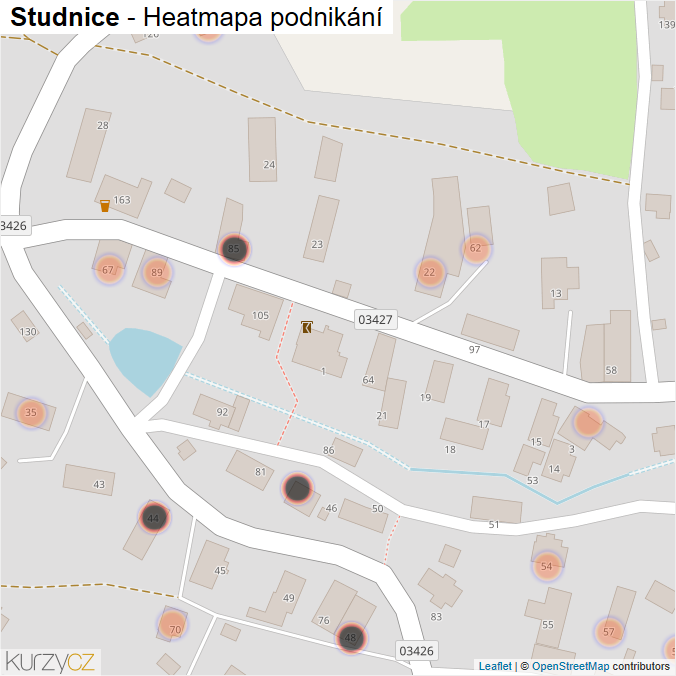The height and width of the screenshot is (676, 676).
Task: Select the orange heatmap marker at 89
Action: click(157, 272)
